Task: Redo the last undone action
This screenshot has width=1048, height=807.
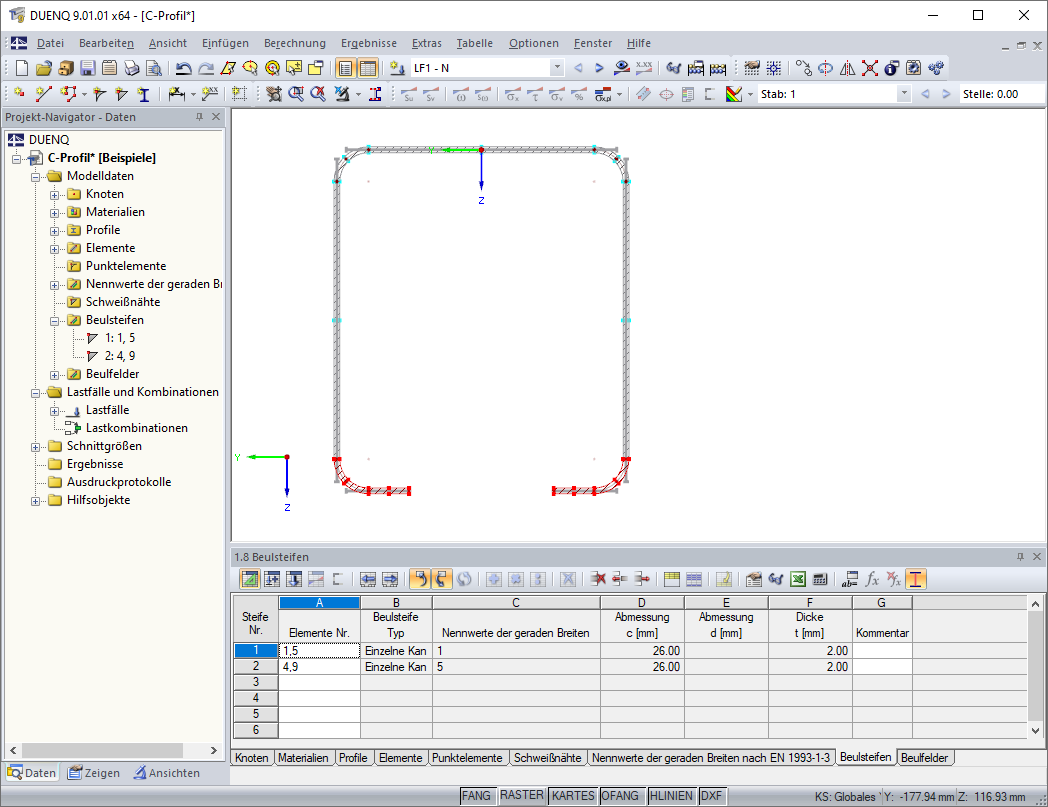Action: [x=206, y=68]
